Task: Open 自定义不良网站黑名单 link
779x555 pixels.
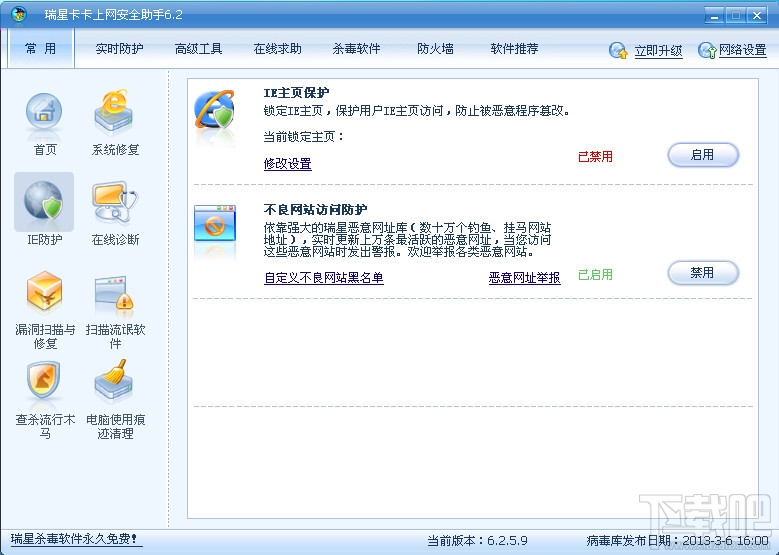Action: click(323, 277)
